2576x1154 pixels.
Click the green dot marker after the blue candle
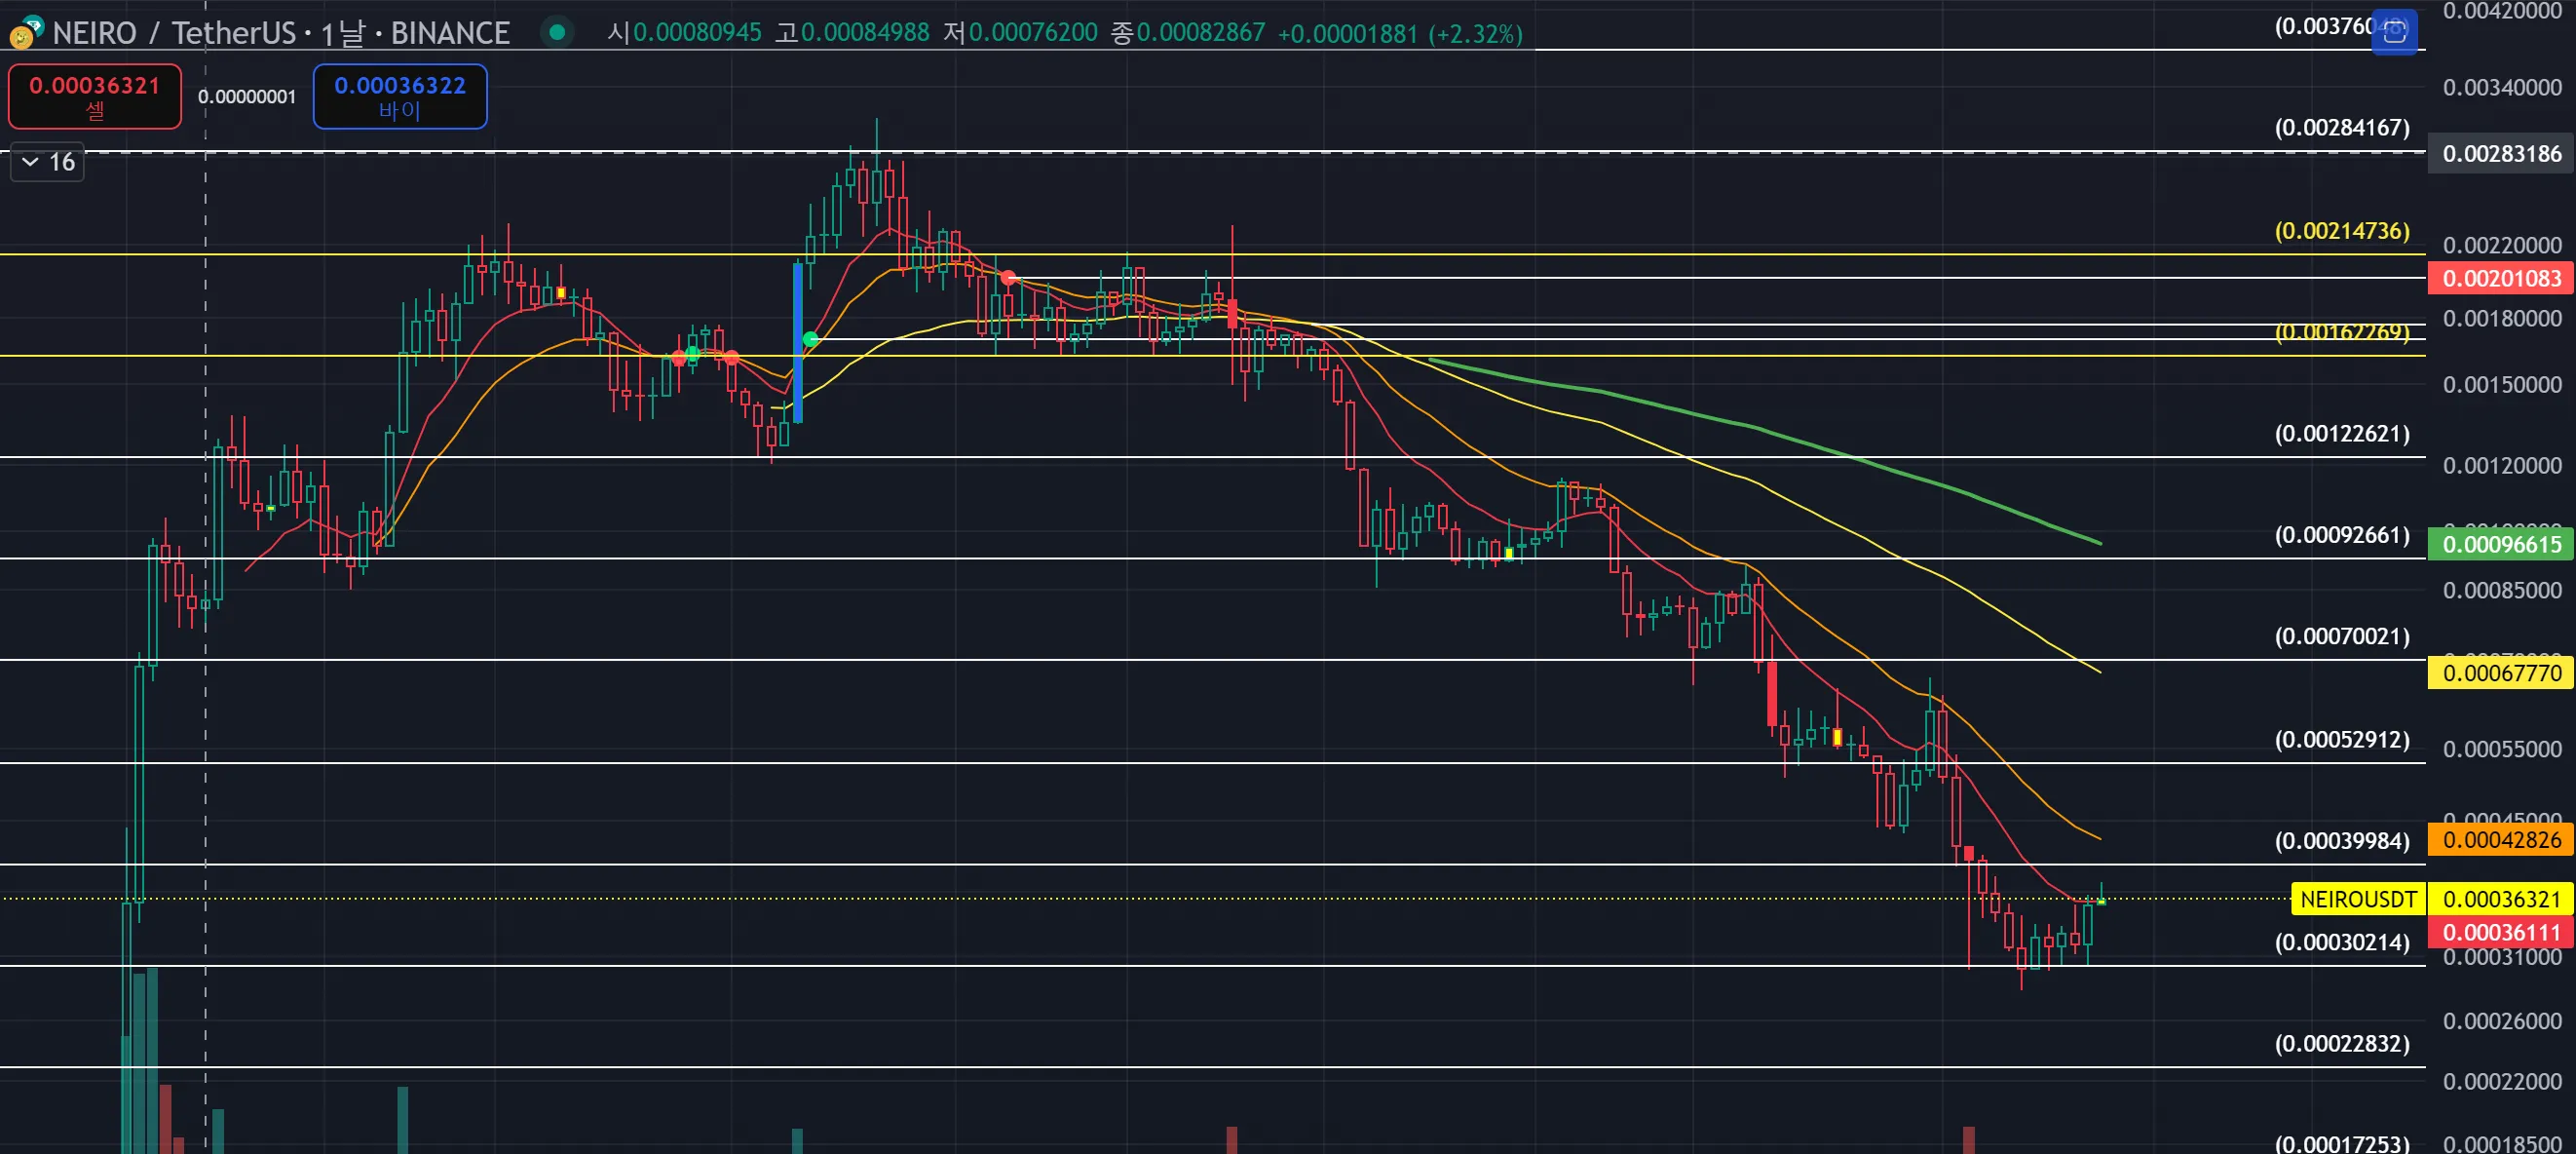810,340
